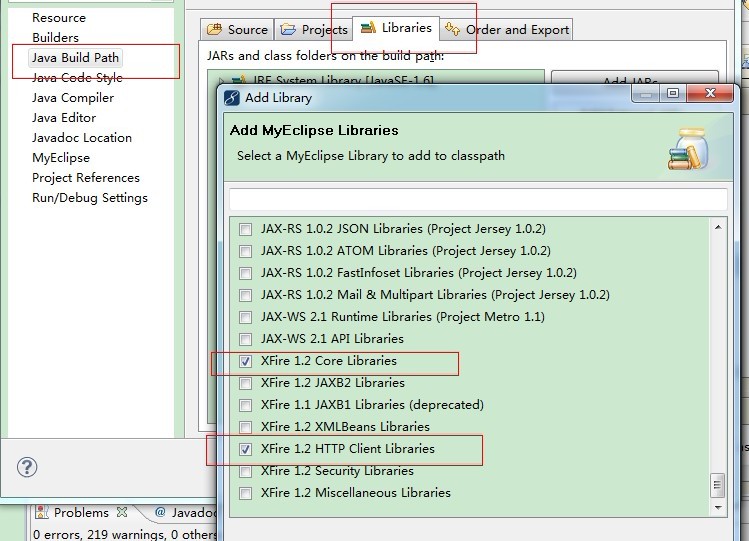Check XFire 1.1 JAXB1 Libraries (deprecated)
749x541 pixels.
coord(246,405)
